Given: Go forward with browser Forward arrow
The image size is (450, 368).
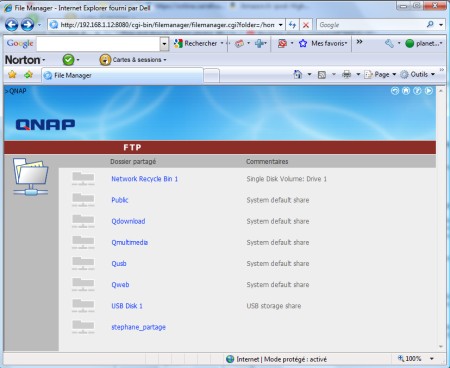Looking at the screenshot, I should click(x=27, y=25).
